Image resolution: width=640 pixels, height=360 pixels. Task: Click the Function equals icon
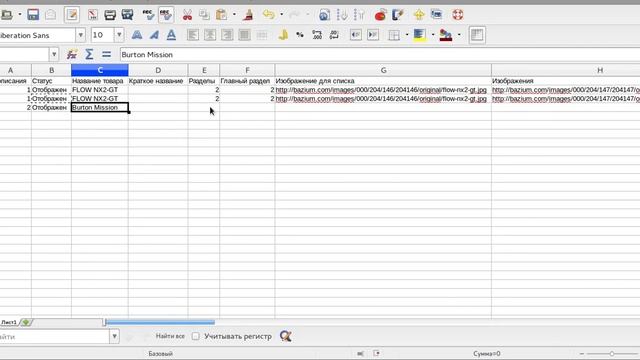click(106, 55)
